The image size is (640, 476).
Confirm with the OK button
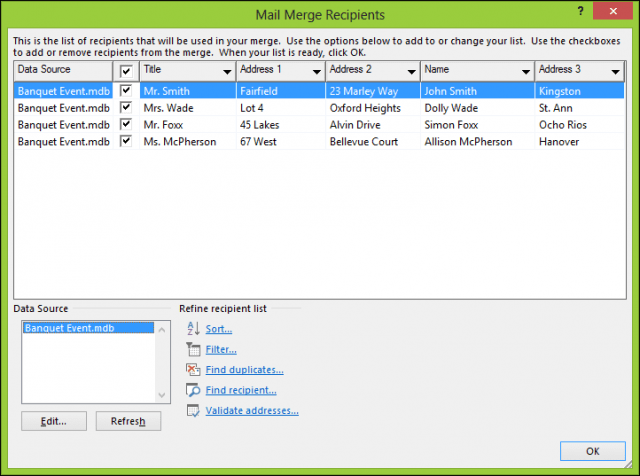click(x=593, y=451)
